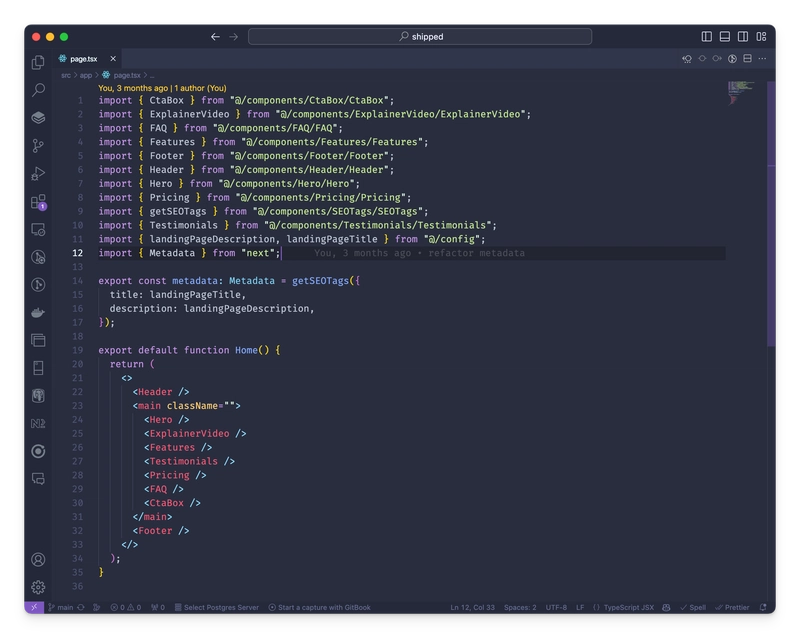The width and height of the screenshot is (800, 638).
Task: Open the Remote Explorer view
Action: click(x=38, y=229)
